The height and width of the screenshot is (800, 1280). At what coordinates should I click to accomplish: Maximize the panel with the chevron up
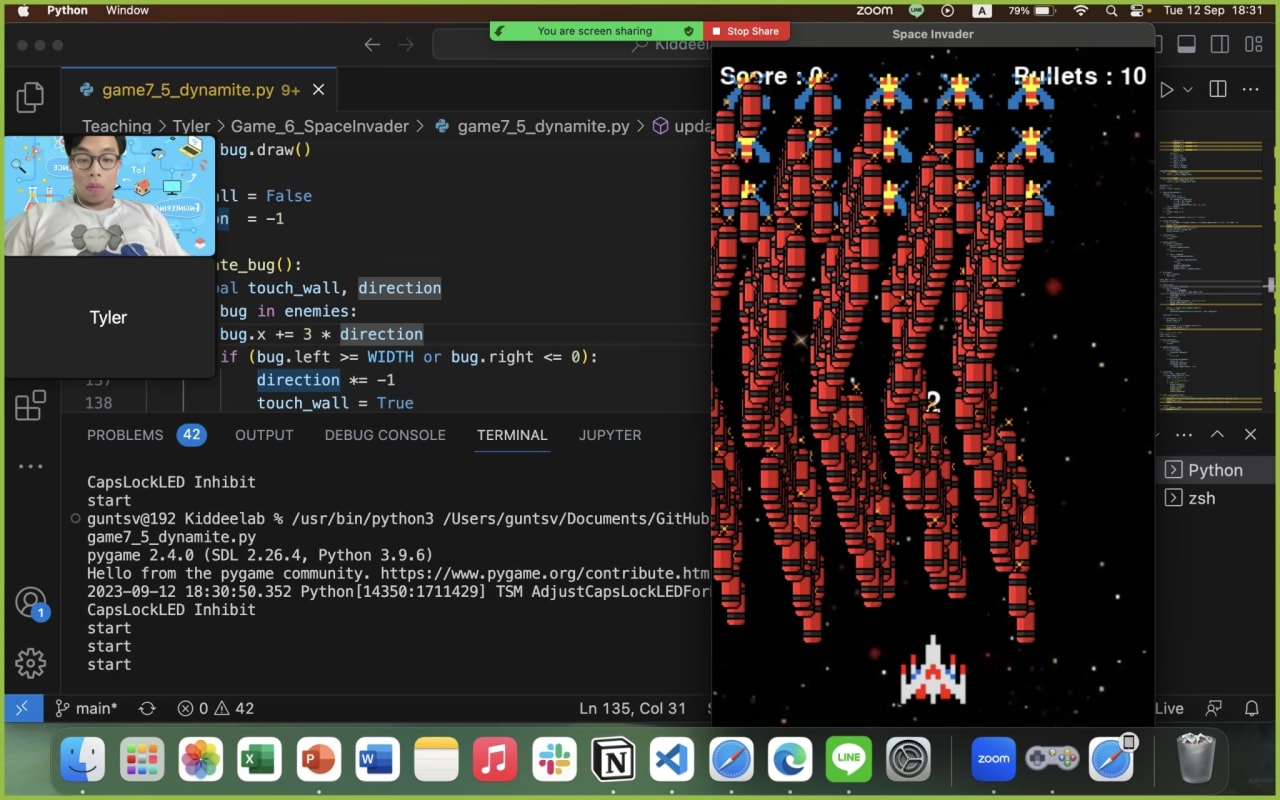[x=1217, y=434]
